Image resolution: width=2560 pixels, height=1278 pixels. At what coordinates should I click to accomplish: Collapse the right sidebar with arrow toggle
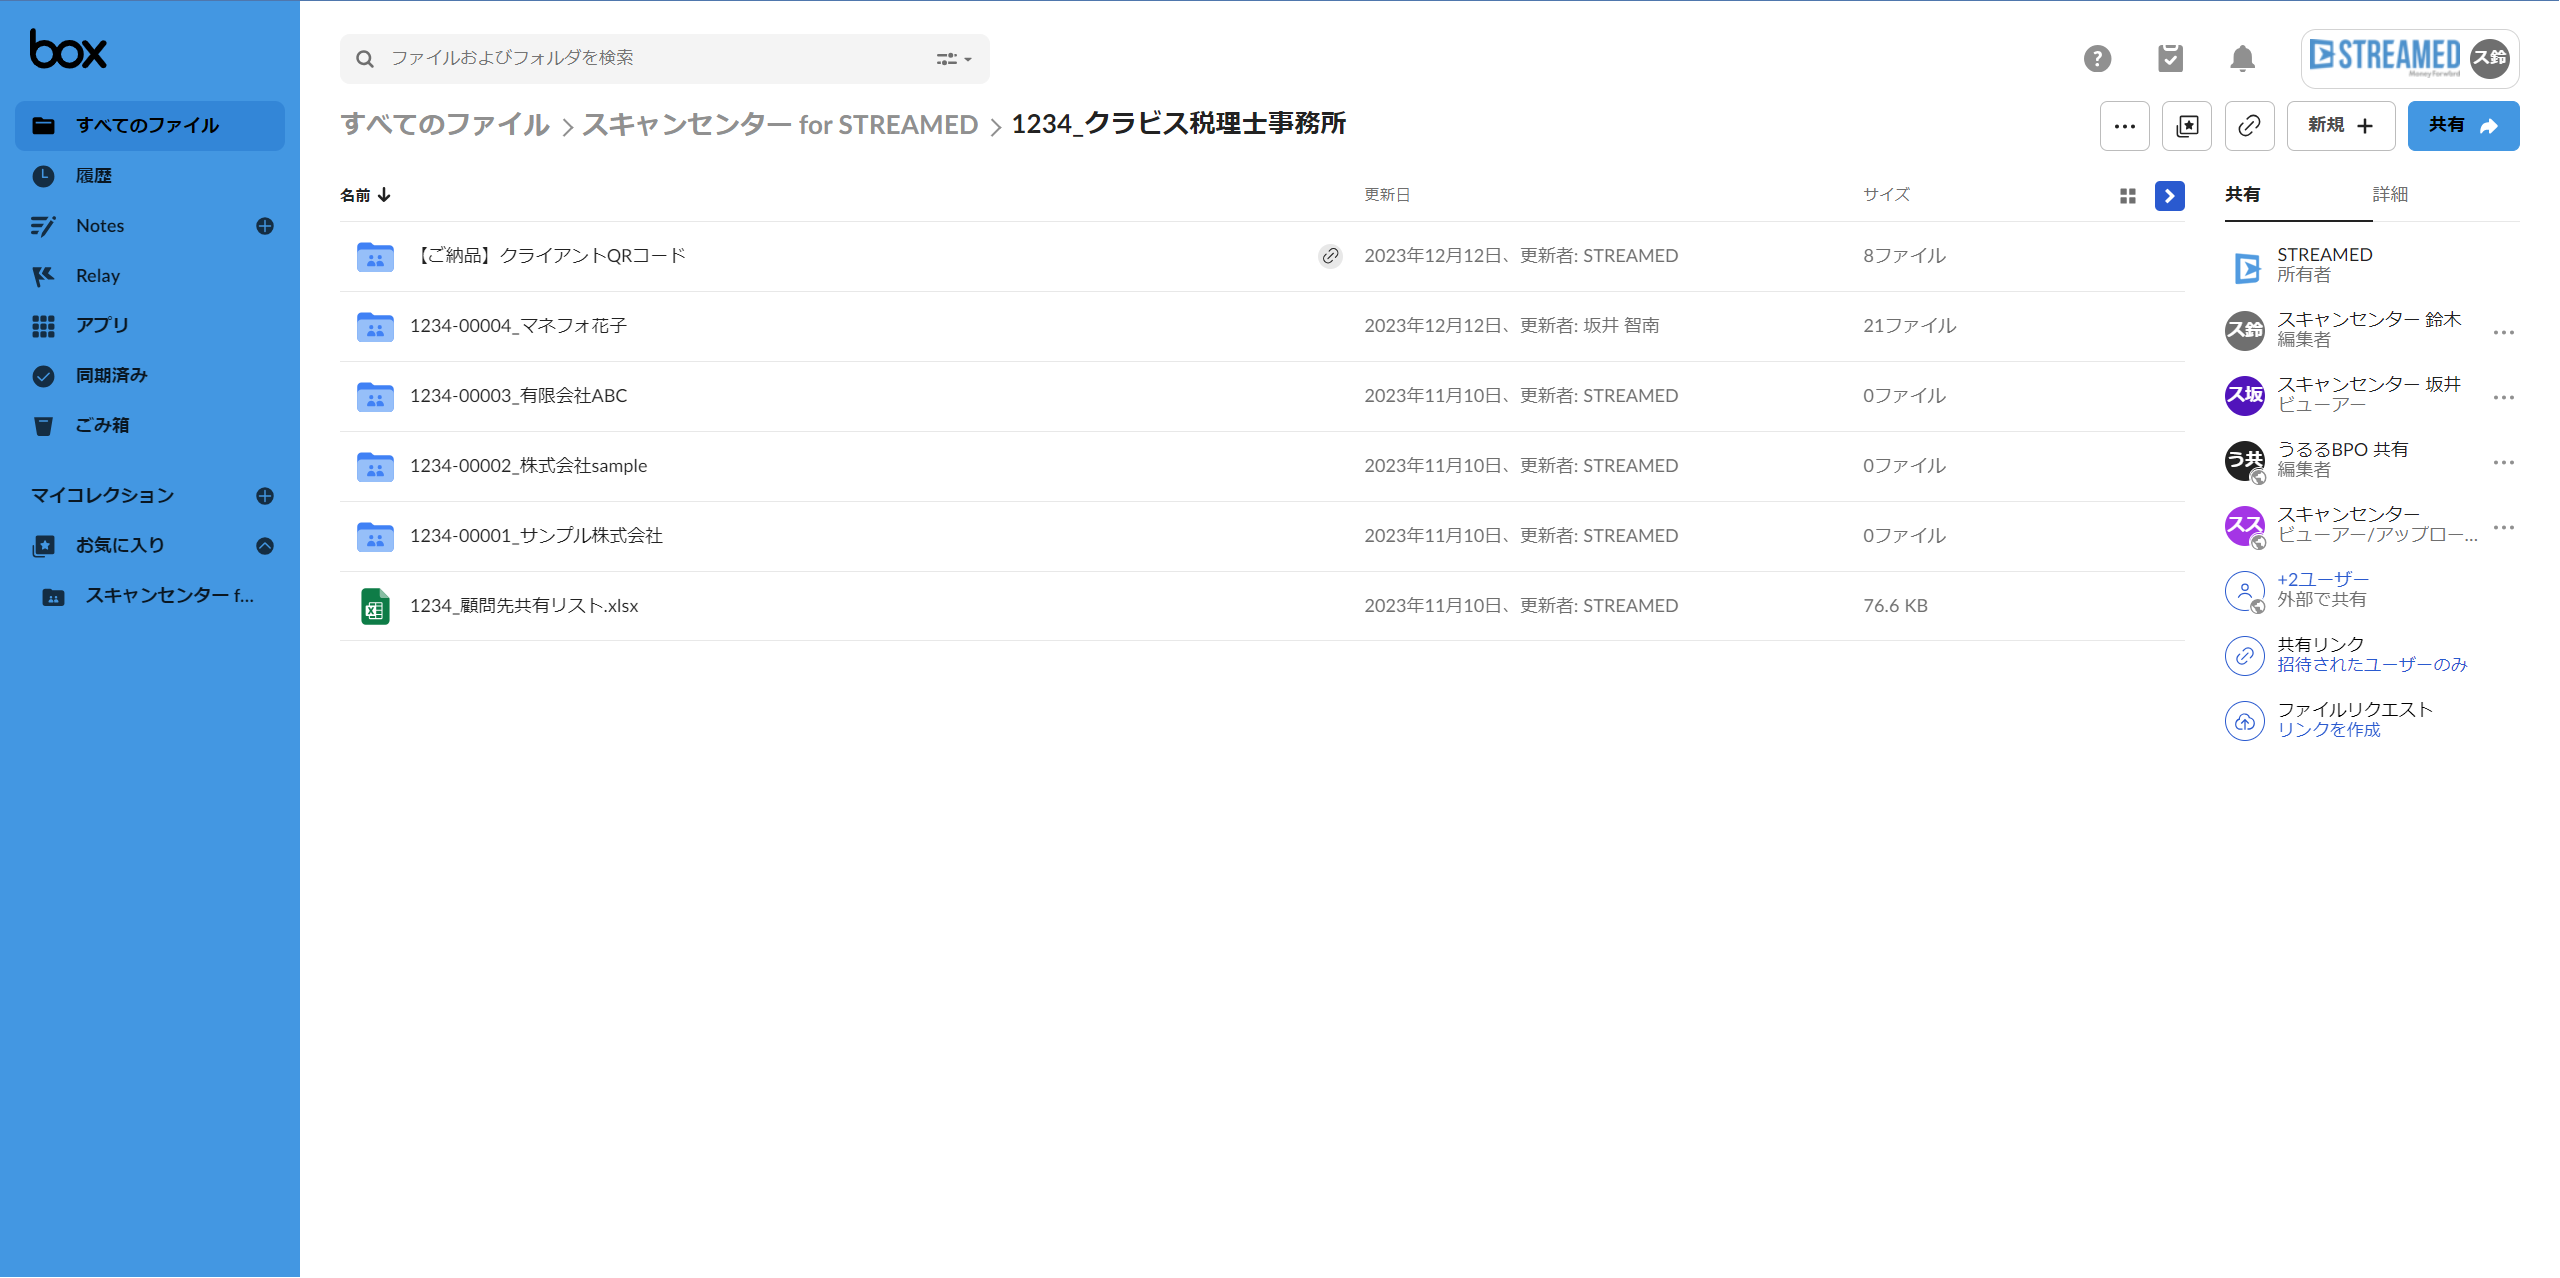(x=2169, y=196)
